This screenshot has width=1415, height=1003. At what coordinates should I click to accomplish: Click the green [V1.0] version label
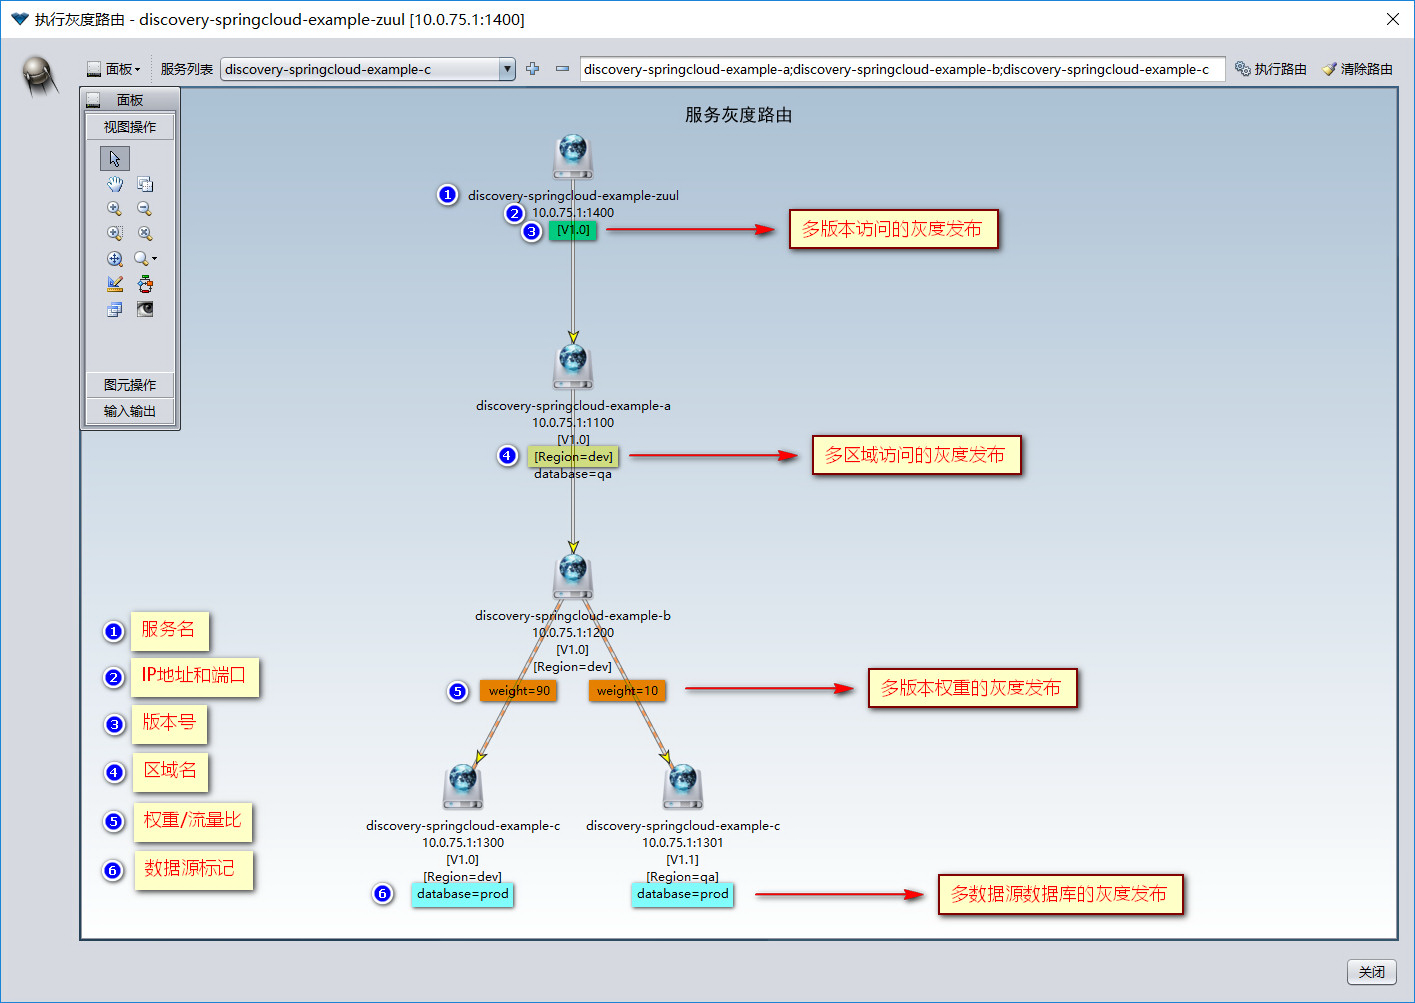click(x=573, y=230)
